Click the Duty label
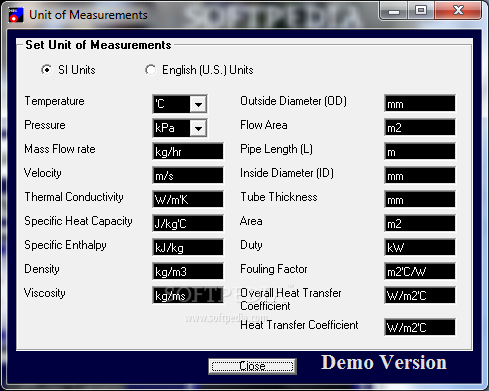This screenshot has height=391, width=489. [251, 245]
